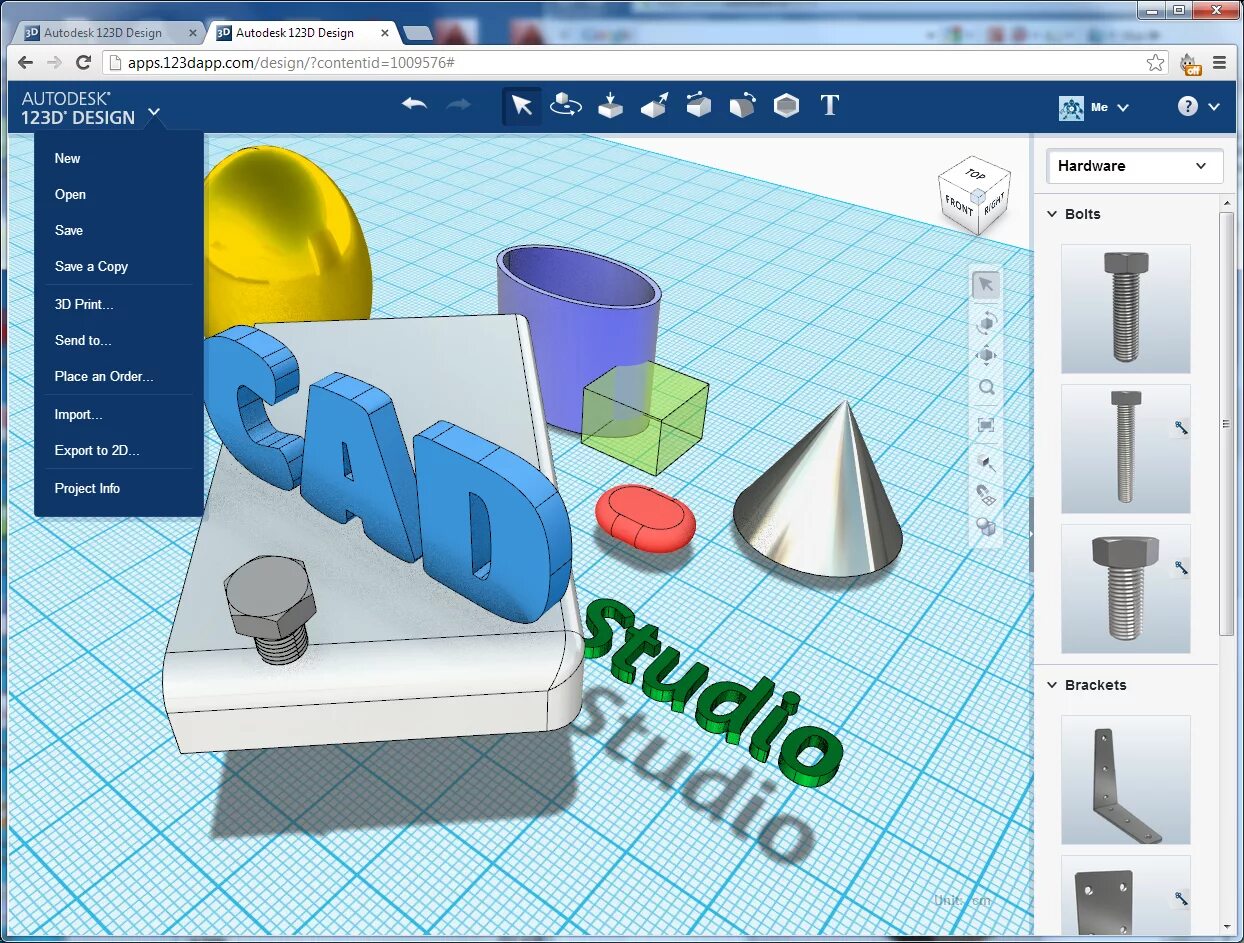
Task: Click the TOP face of the view cube
Action: coord(975,175)
